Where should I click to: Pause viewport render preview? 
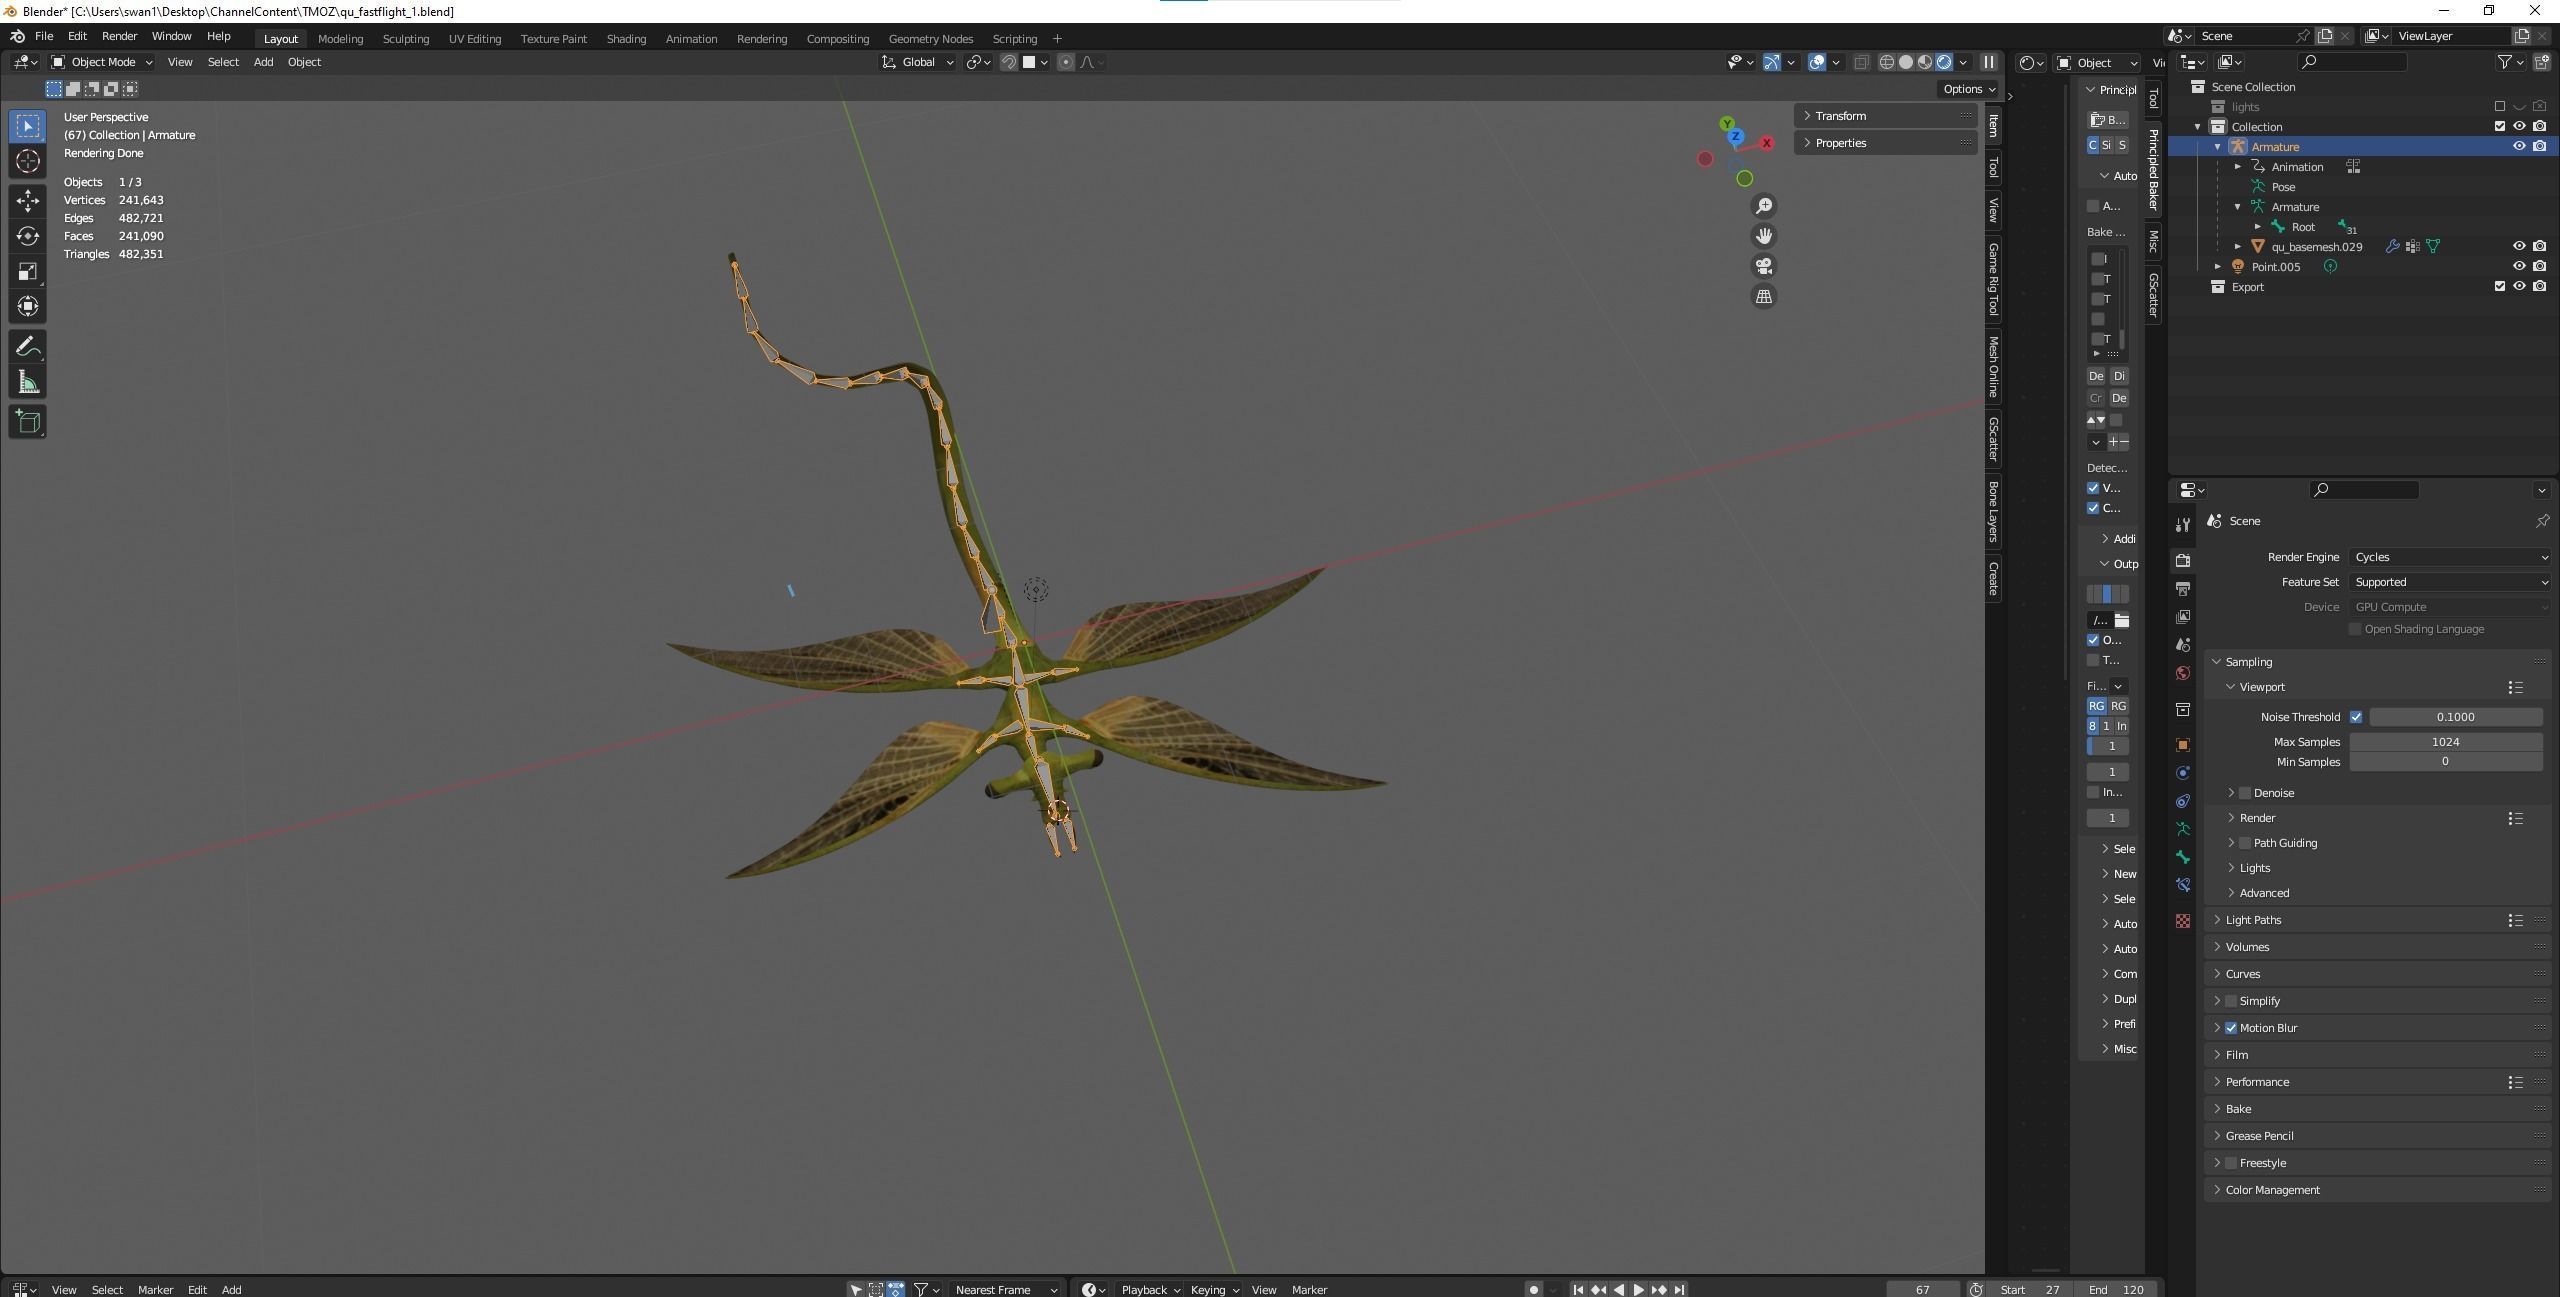tap(1989, 62)
